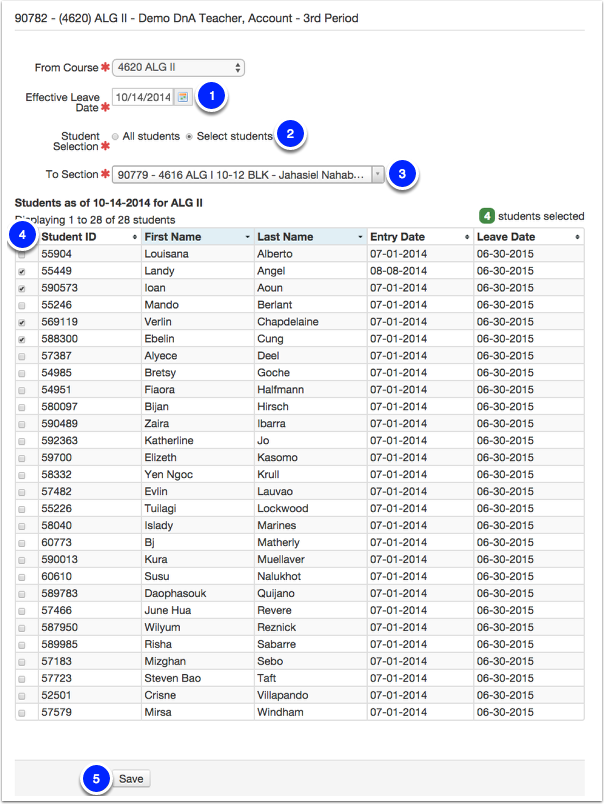Click the Save button
604x804 pixels.
[x=131, y=778]
